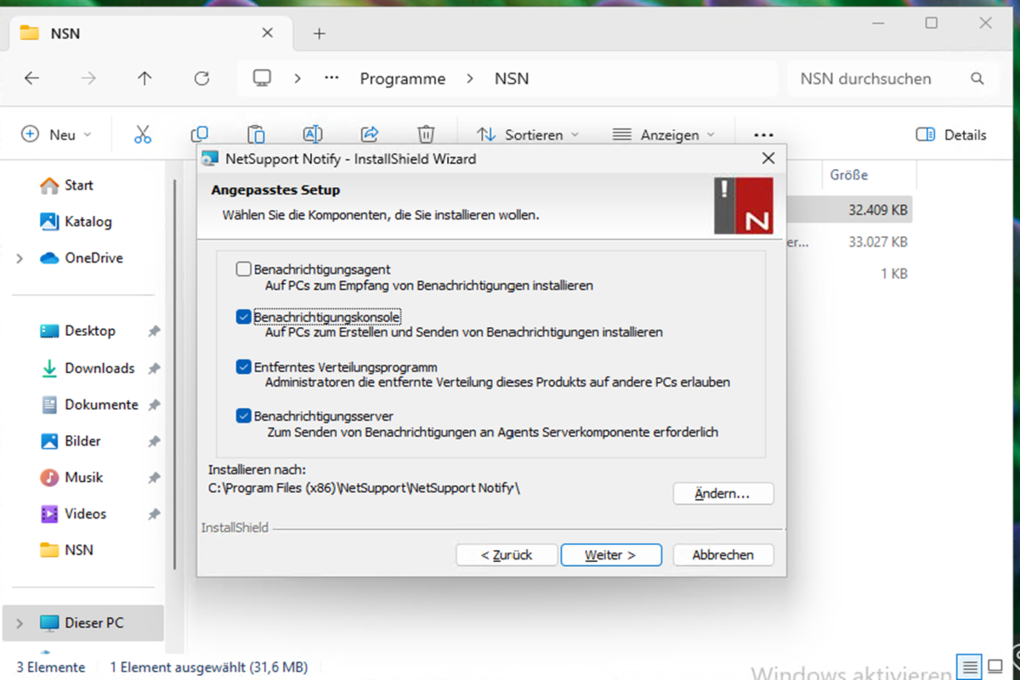The height and width of the screenshot is (680, 1020).
Task: Click the Share icon in toolbar
Action: click(x=369, y=135)
